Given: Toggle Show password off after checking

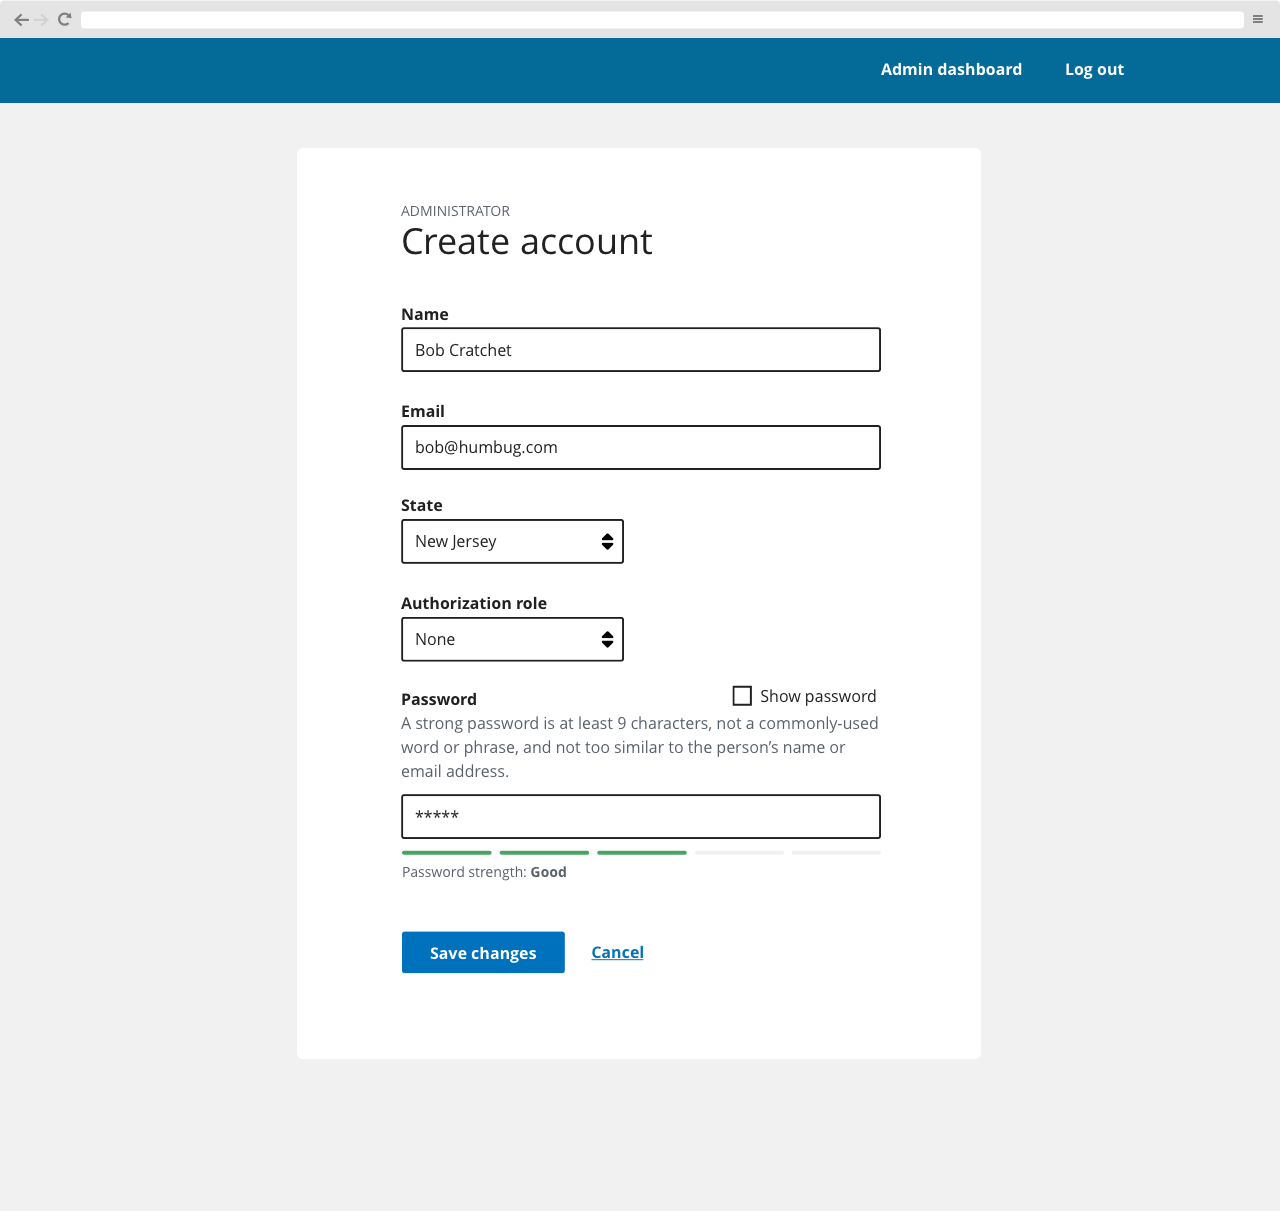Looking at the screenshot, I should pos(742,695).
